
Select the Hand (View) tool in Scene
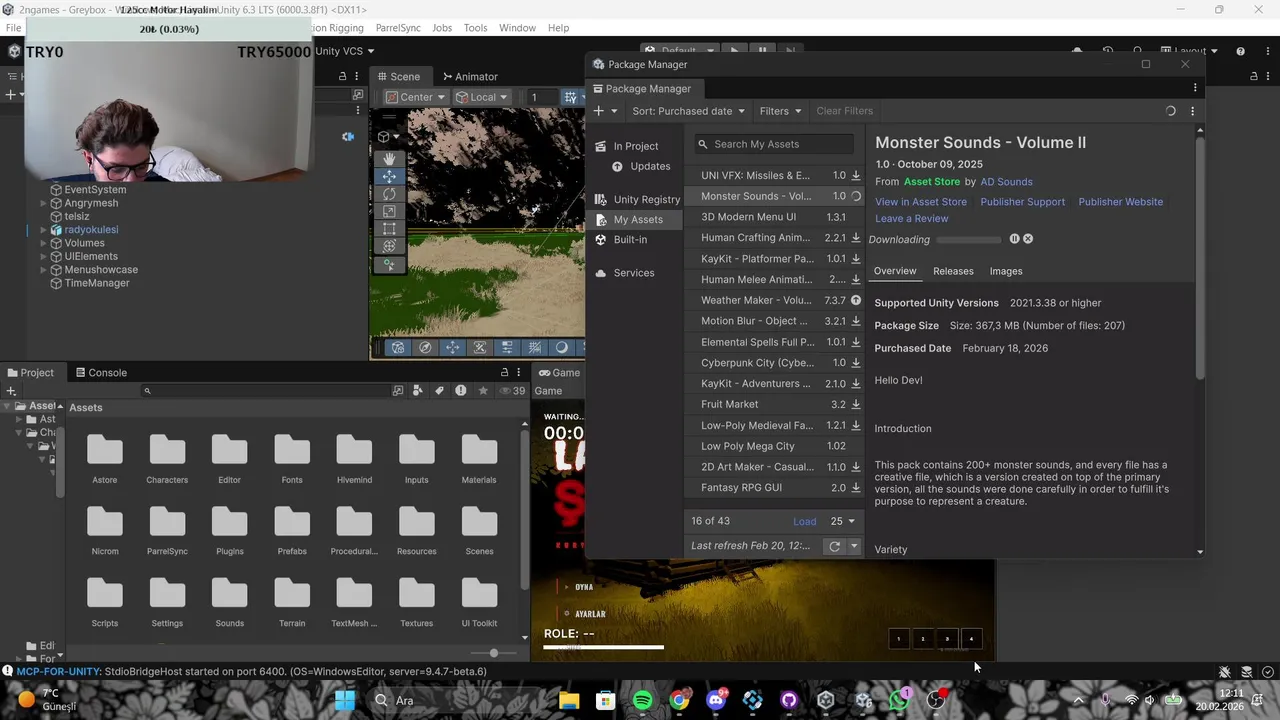click(x=389, y=159)
